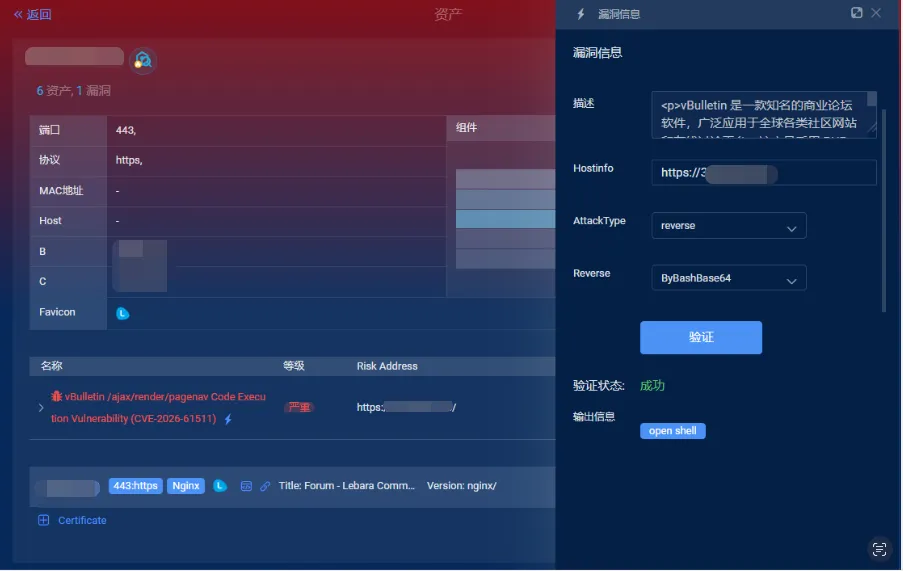903x571 pixels.
Task: Select the 名称 column header
Action: [52, 366]
